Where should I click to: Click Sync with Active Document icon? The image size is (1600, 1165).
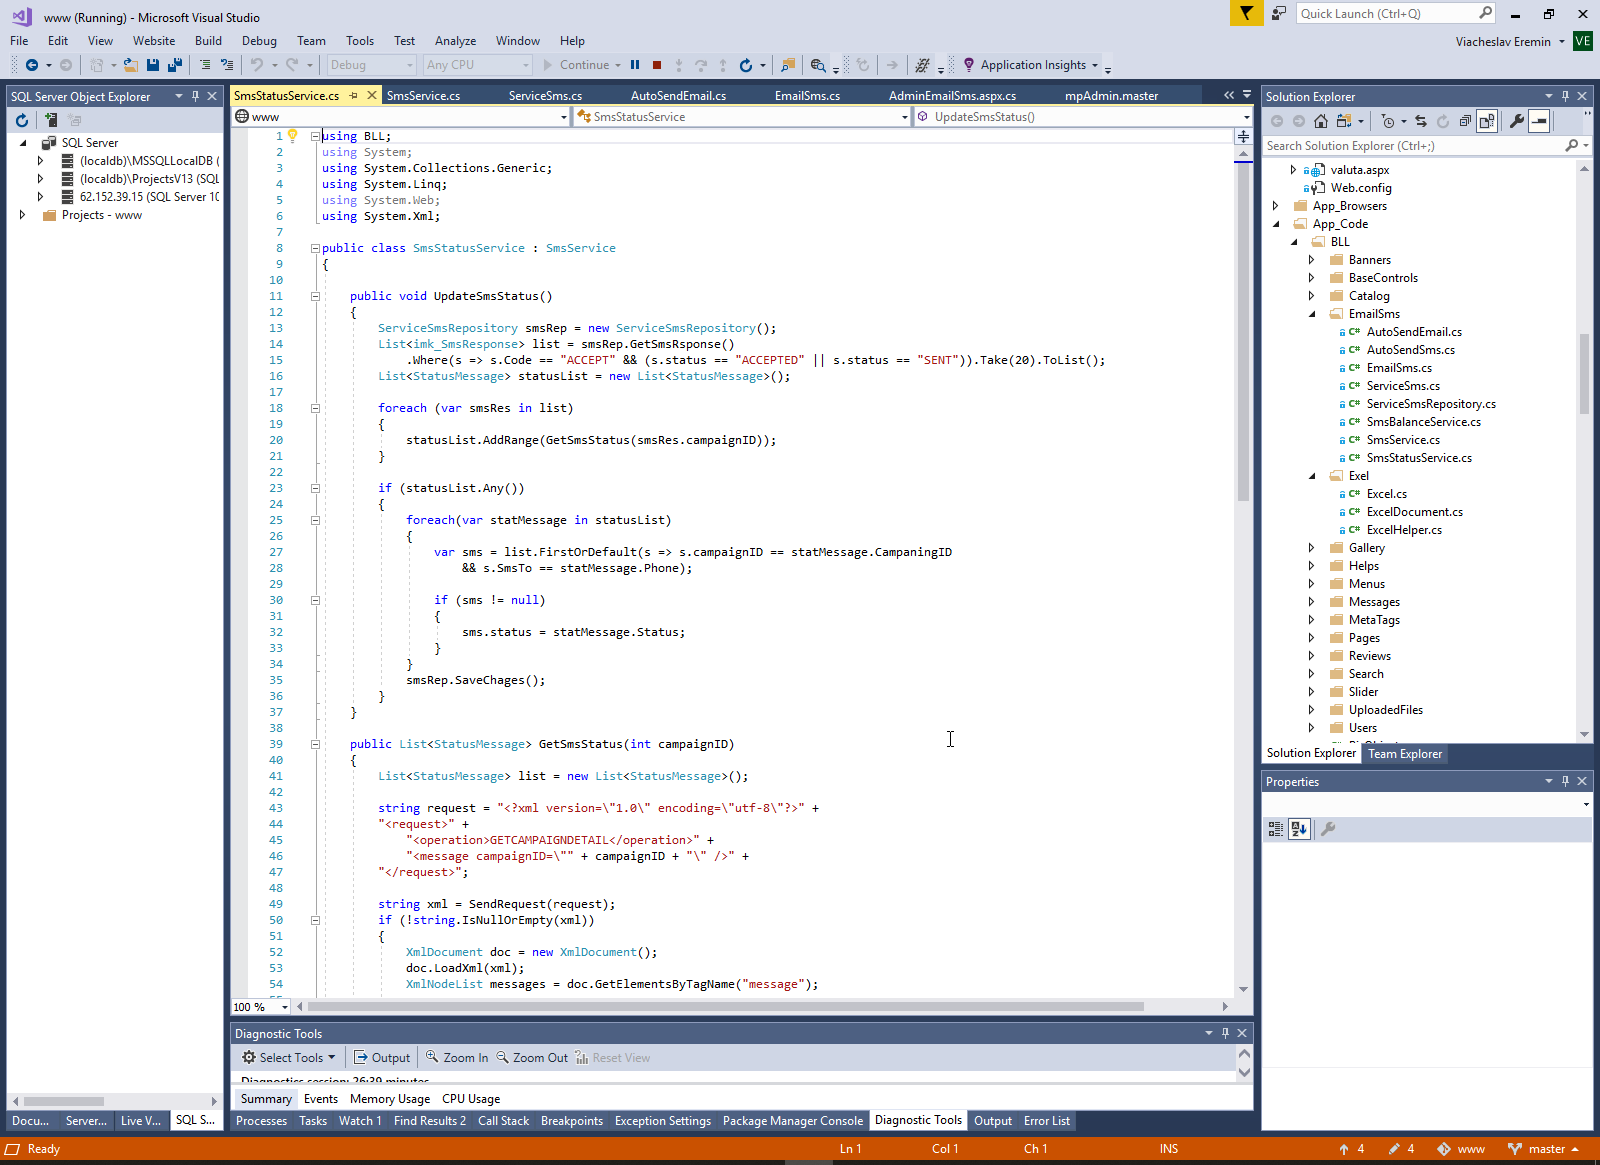tap(1421, 121)
